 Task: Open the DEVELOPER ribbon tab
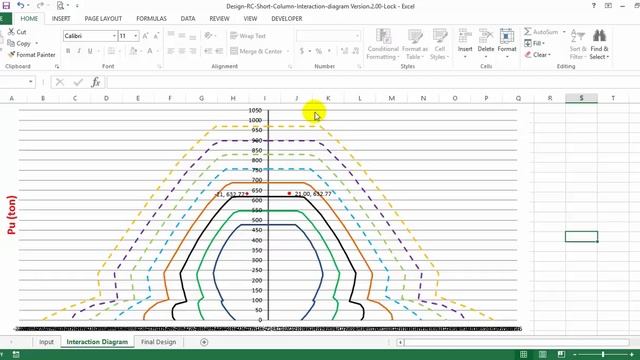click(287, 19)
